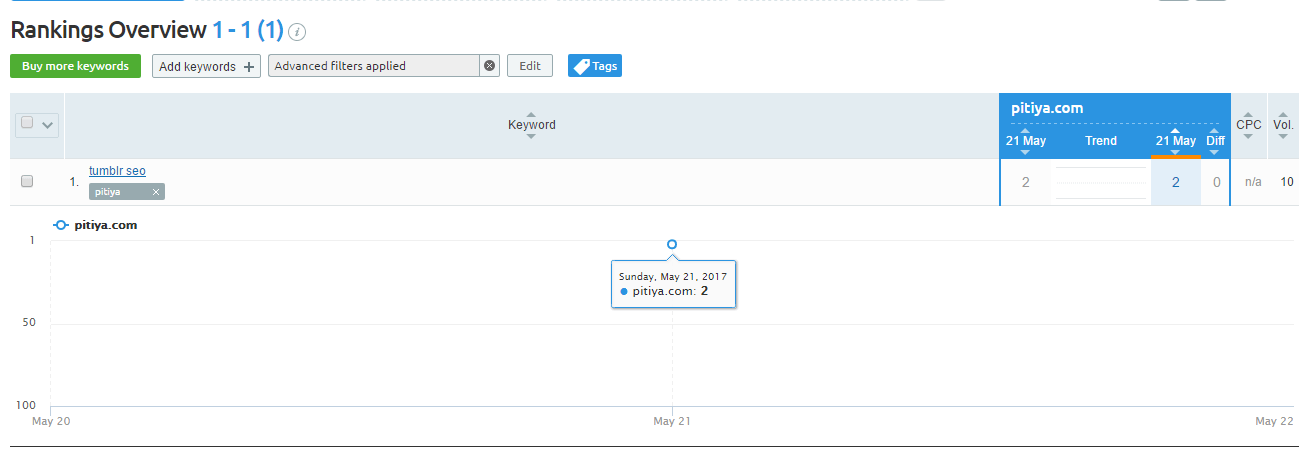Viewport: 1314px width, 455px height.
Task: Click the Trend sparkline for tumblr seo
Action: pos(1101,183)
